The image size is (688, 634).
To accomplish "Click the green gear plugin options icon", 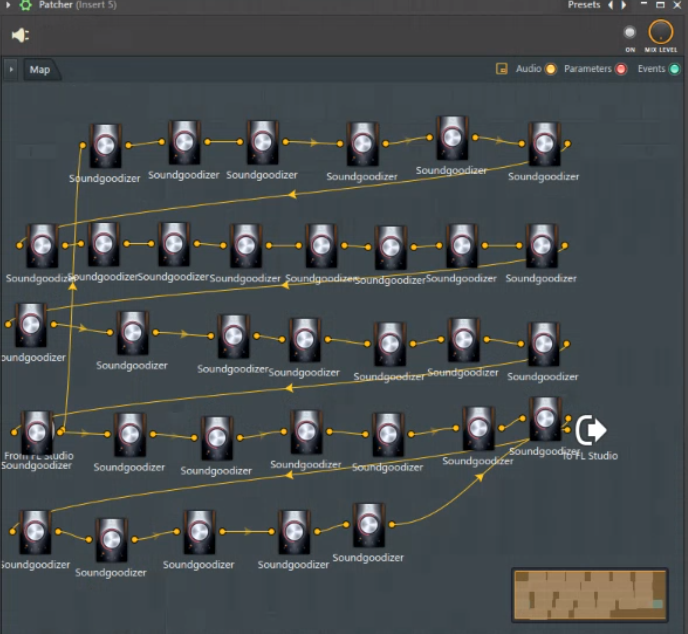I will click(25, 5).
